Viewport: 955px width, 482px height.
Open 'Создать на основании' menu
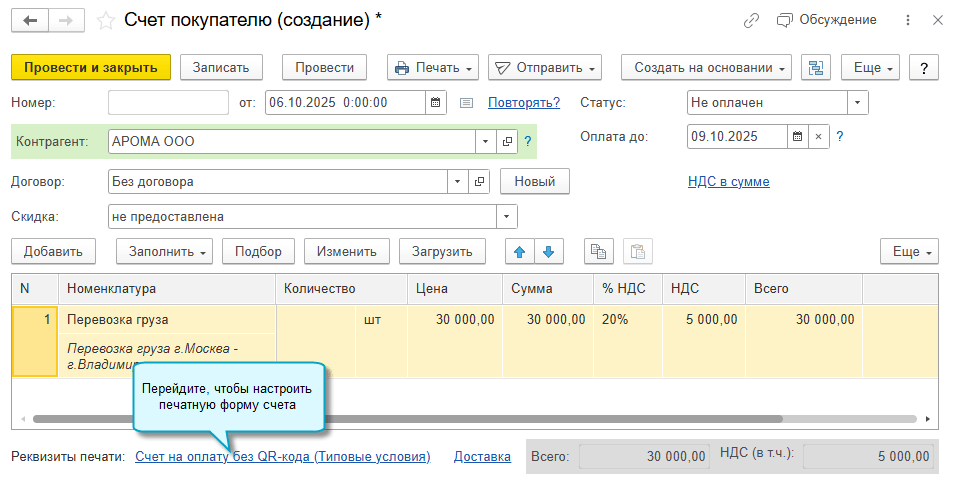[706, 68]
